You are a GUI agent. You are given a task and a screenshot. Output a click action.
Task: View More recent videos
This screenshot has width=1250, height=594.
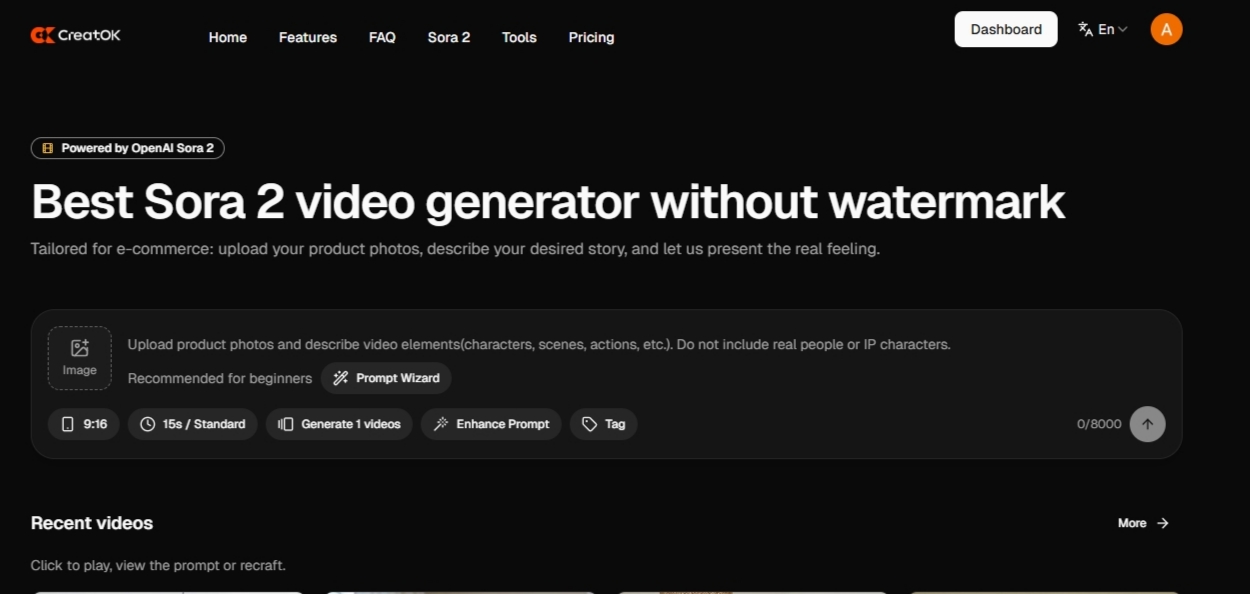click(x=1143, y=523)
